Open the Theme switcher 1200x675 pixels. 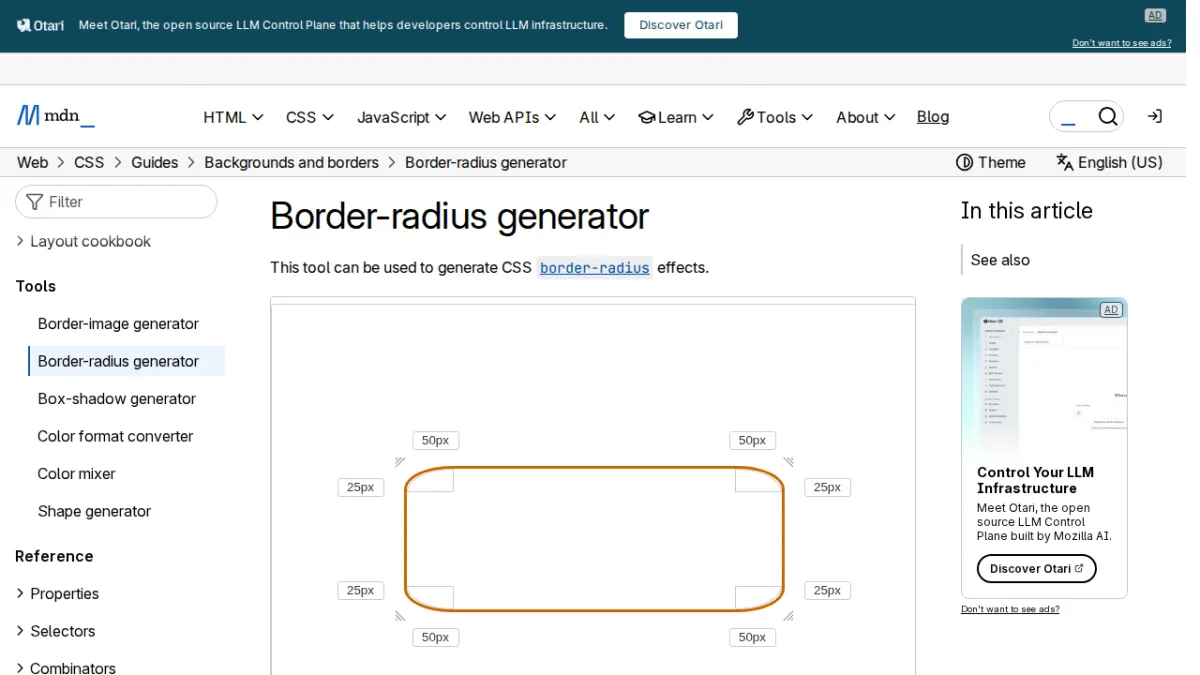[x=990, y=162]
